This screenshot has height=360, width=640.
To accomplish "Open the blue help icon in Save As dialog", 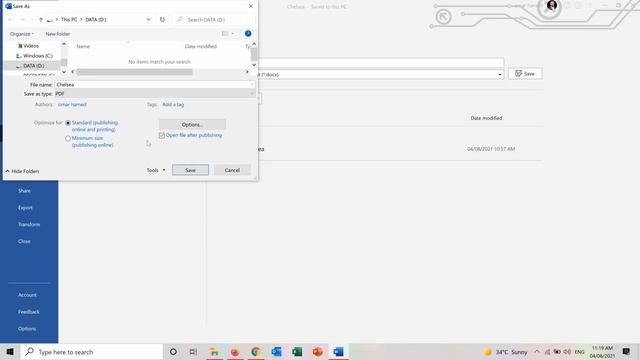I will tap(248, 33).
